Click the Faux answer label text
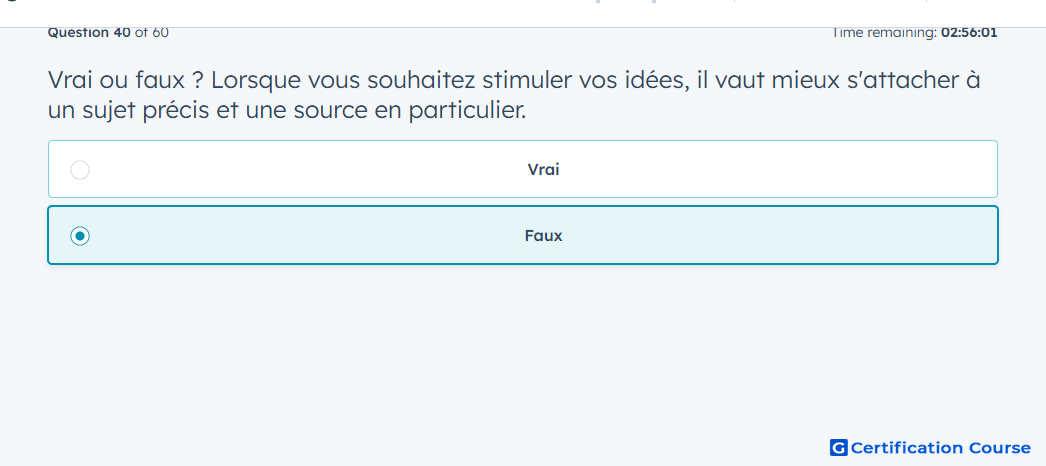This screenshot has width=1046, height=466. point(543,236)
